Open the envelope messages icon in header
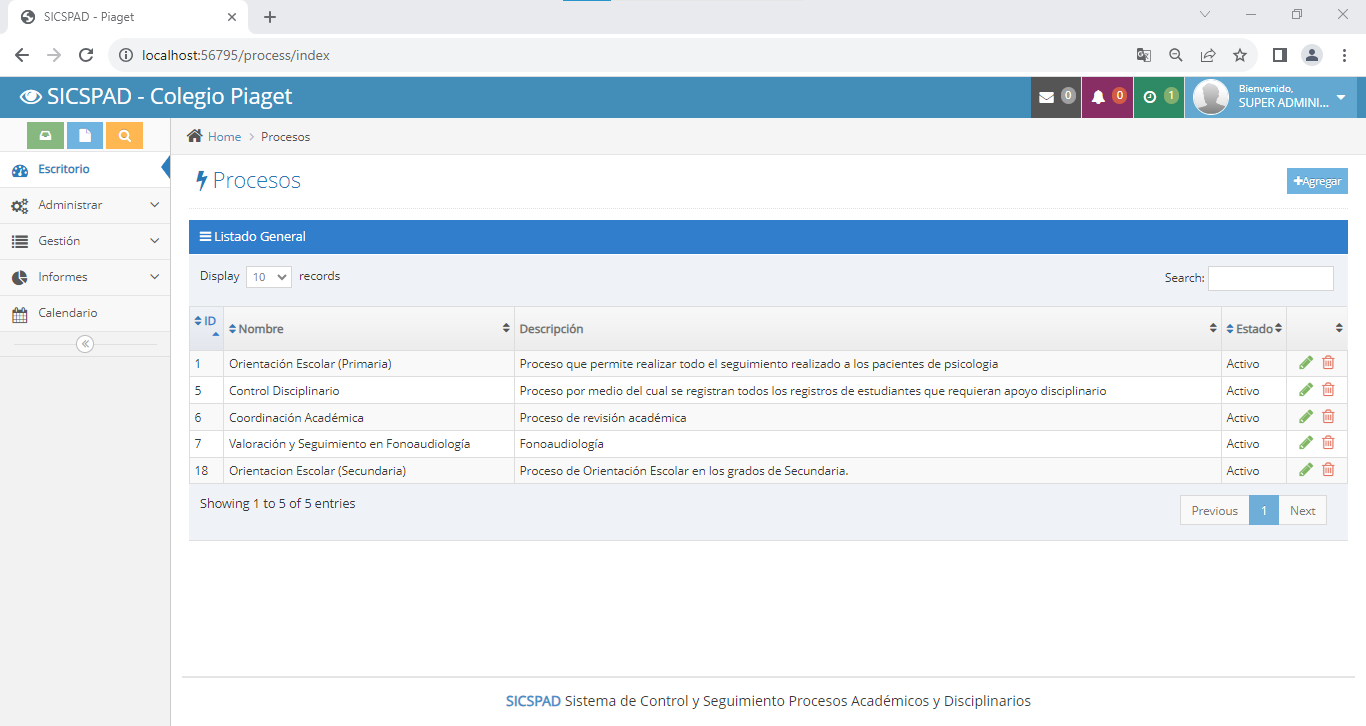The width and height of the screenshot is (1366, 726). pos(1047,97)
